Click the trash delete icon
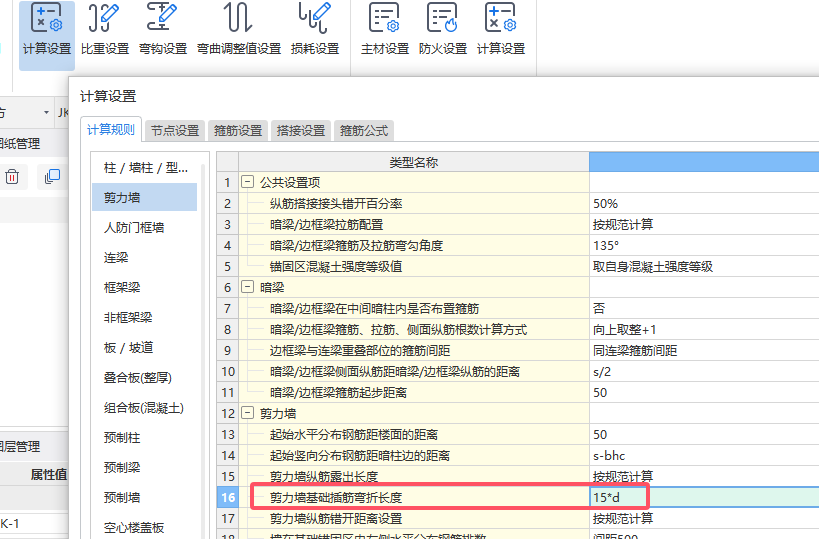Viewport: 819px width, 539px height. [x=12, y=177]
